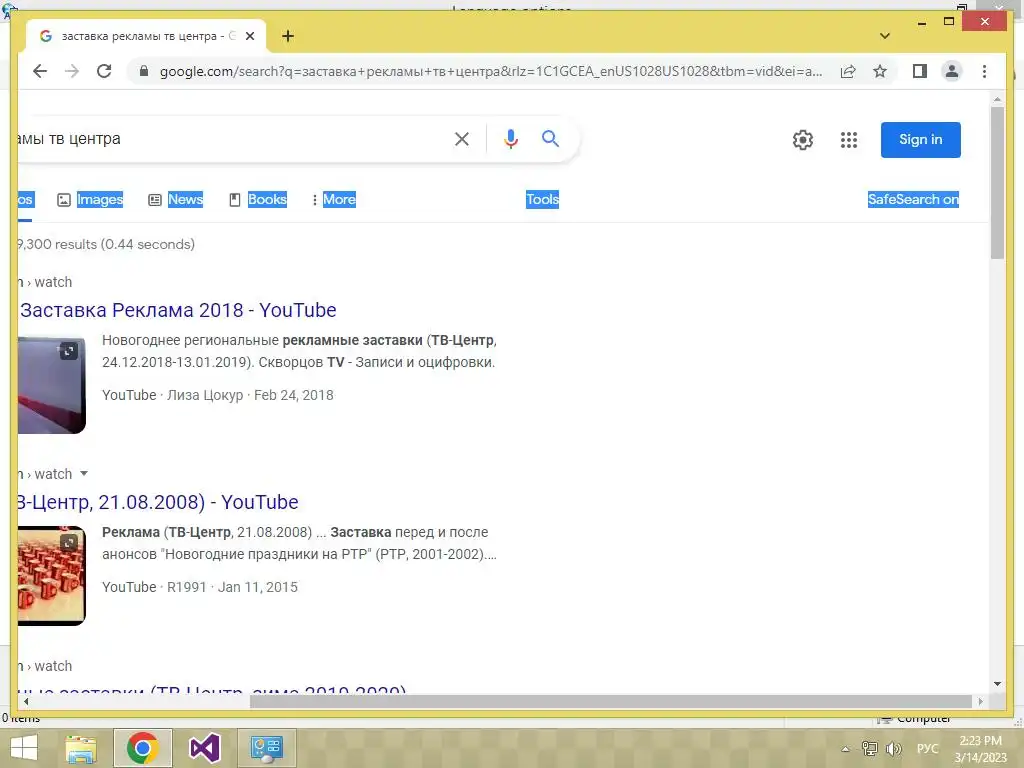Show hidden tray icons arrow
Image resolution: width=1024 pixels, height=768 pixels.
click(x=845, y=749)
